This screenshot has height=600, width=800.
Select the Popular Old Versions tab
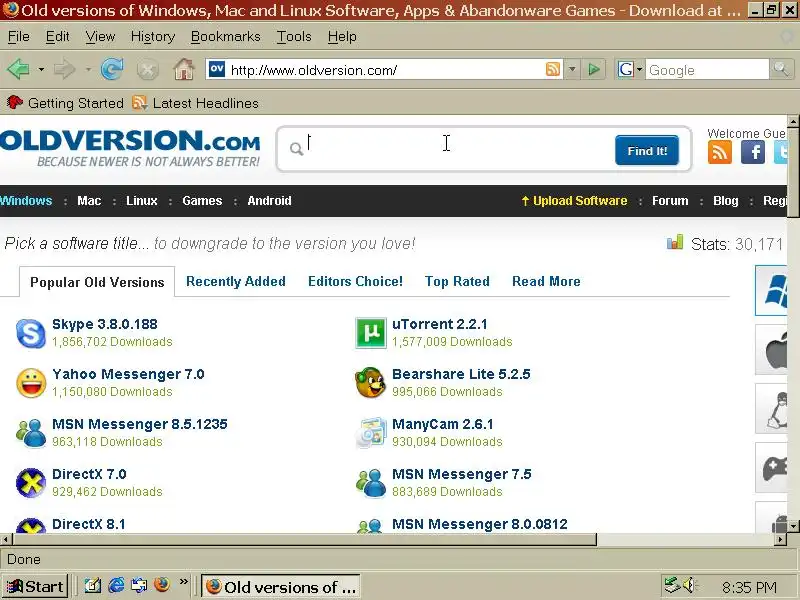click(x=97, y=282)
